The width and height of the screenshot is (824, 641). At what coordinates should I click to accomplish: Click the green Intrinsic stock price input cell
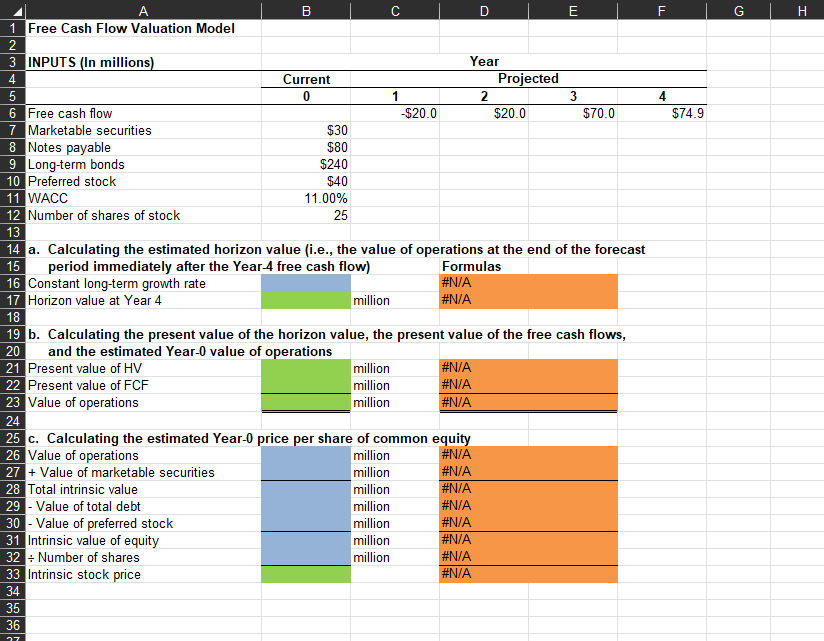(306, 574)
